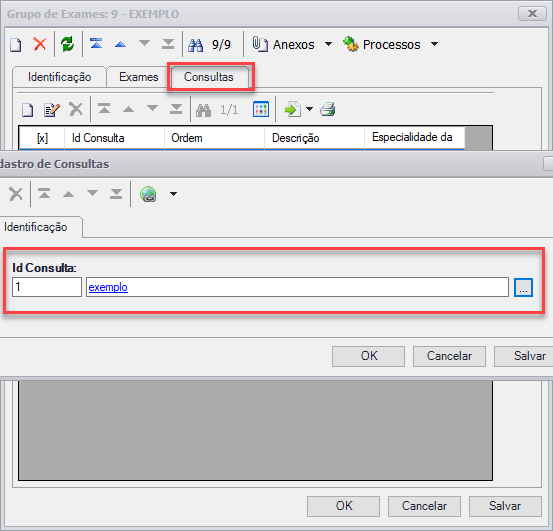
Task: Toggle the [x] select-all column header
Action: click(42, 138)
